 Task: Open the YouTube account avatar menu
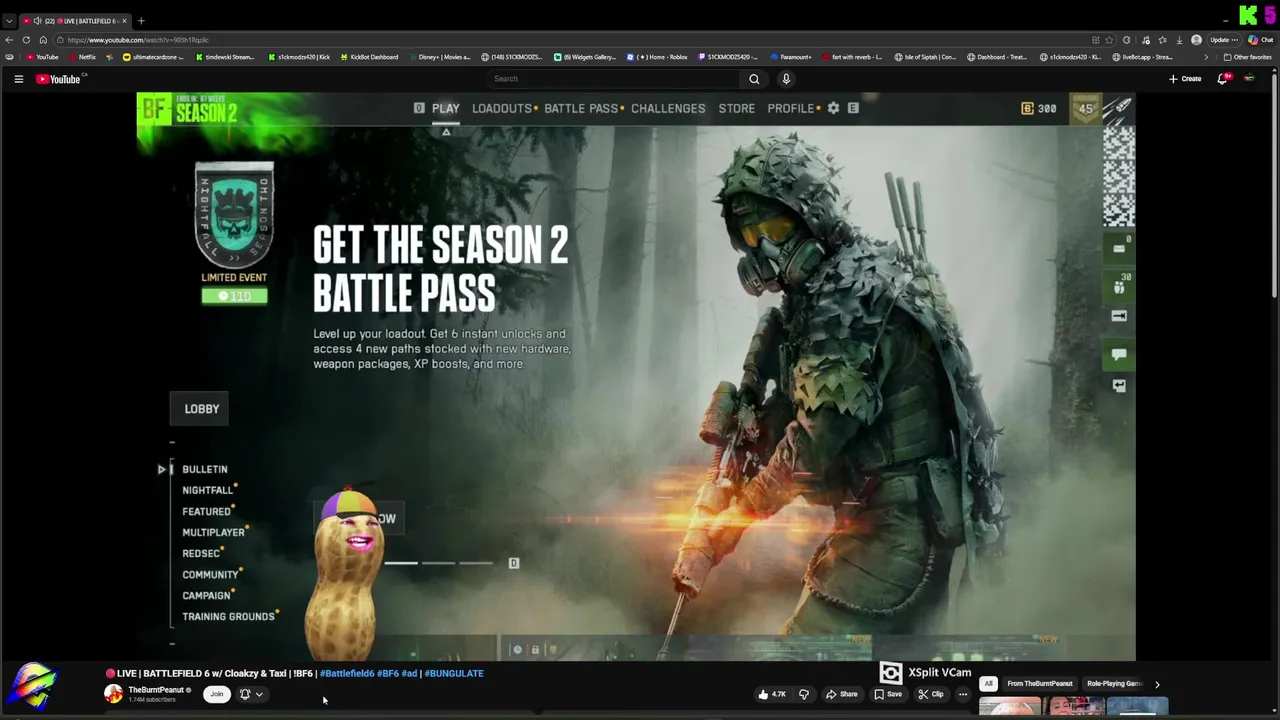coord(1249,79)
